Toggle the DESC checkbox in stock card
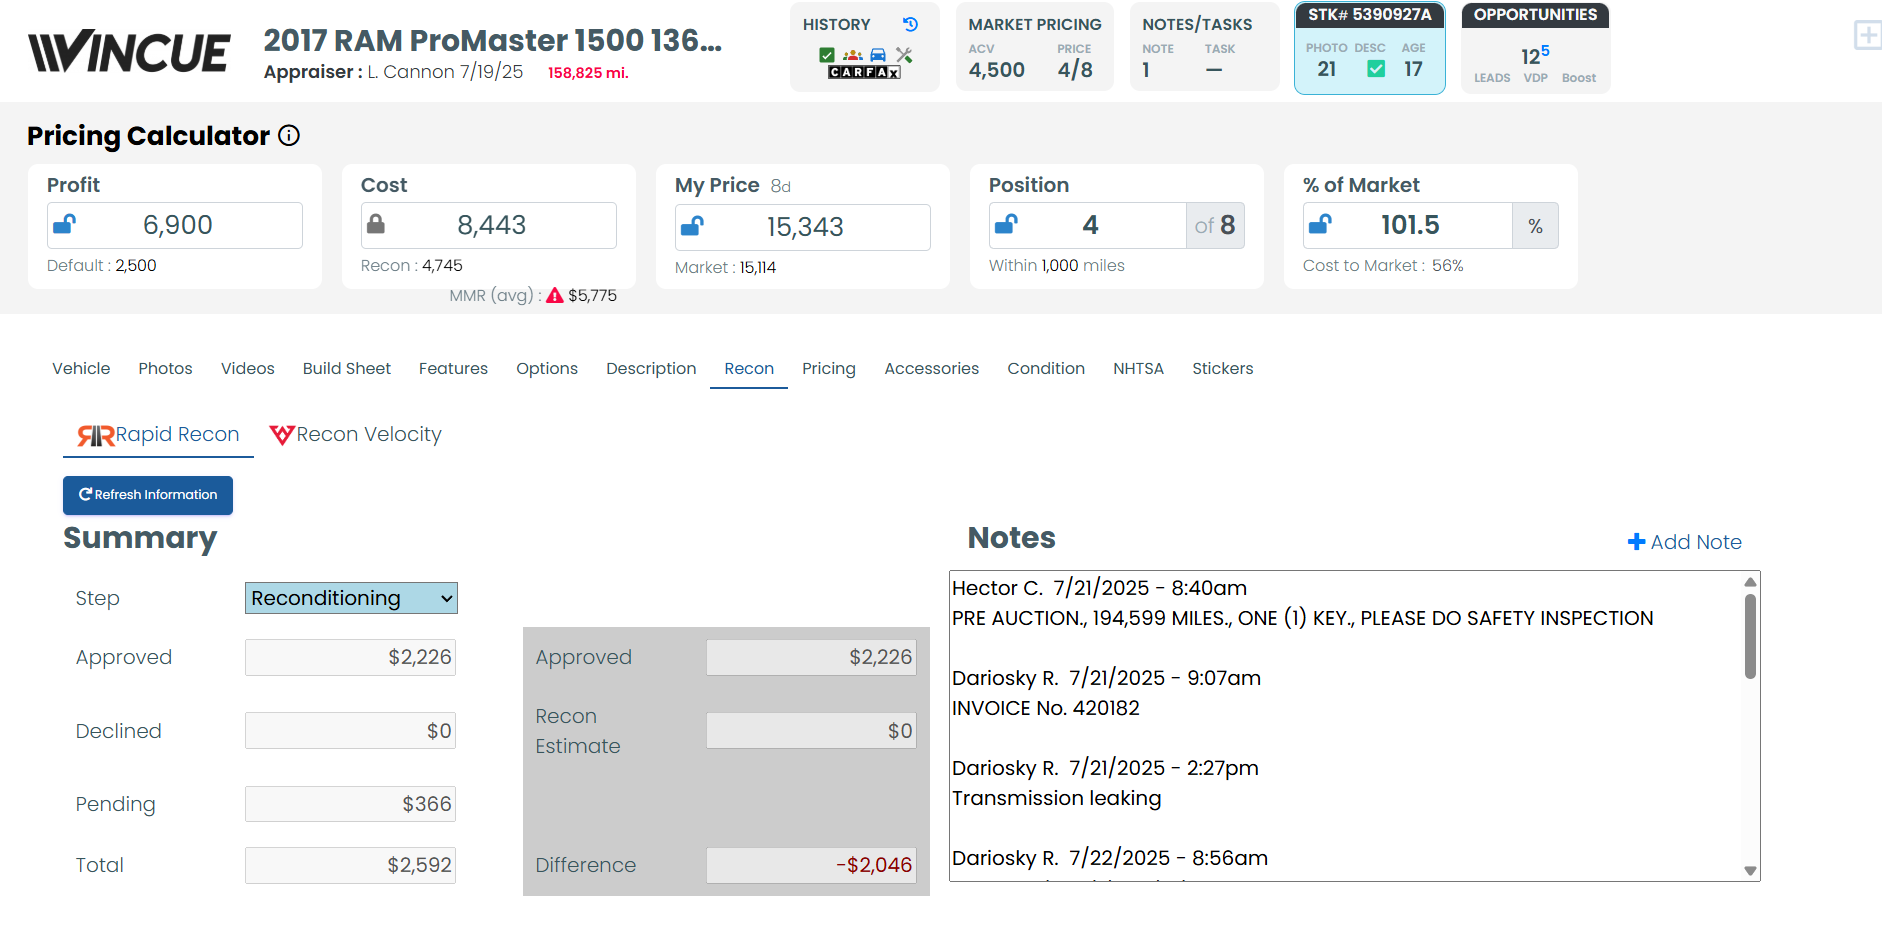This screenshot has width=1882, height=936. (x=1376, y=68)
